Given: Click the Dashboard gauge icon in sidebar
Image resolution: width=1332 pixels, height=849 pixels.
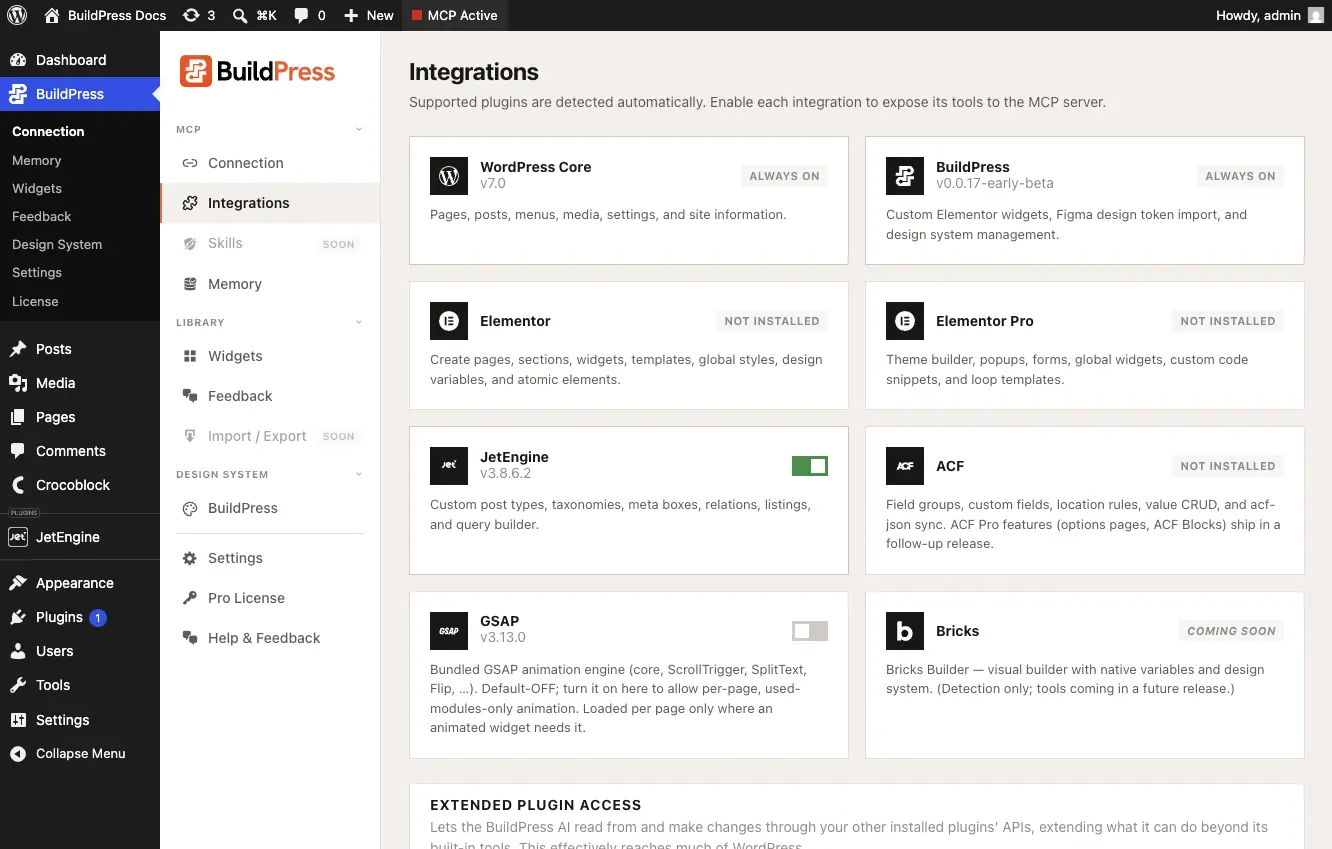Looking at the screenshot, I should pyautogui.click(x=18, y=60).
